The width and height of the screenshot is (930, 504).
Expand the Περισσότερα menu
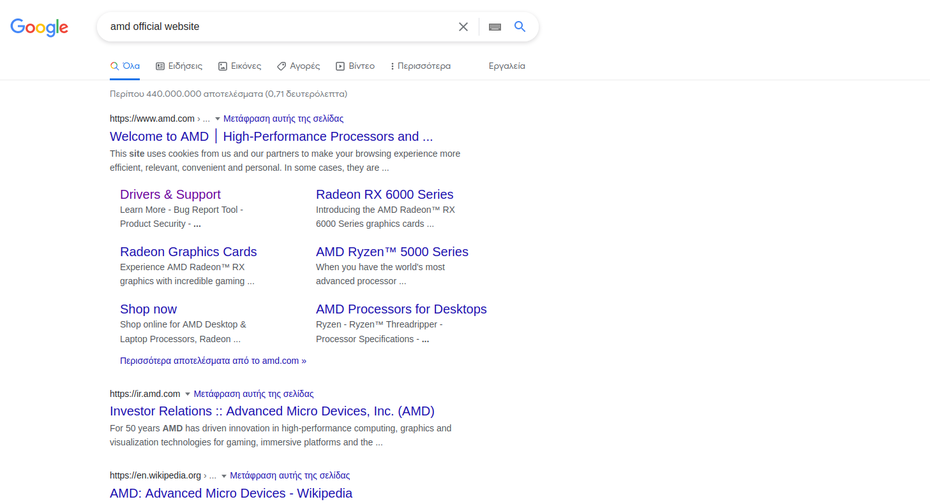(x=421, y=66)
